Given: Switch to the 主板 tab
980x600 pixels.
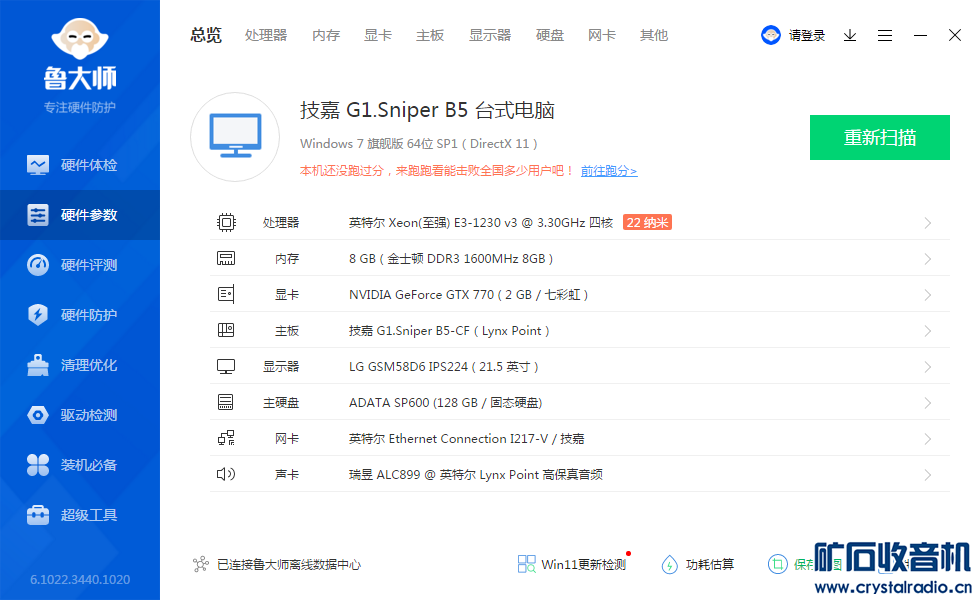Looking at the screenshot, I should [429, 35].
